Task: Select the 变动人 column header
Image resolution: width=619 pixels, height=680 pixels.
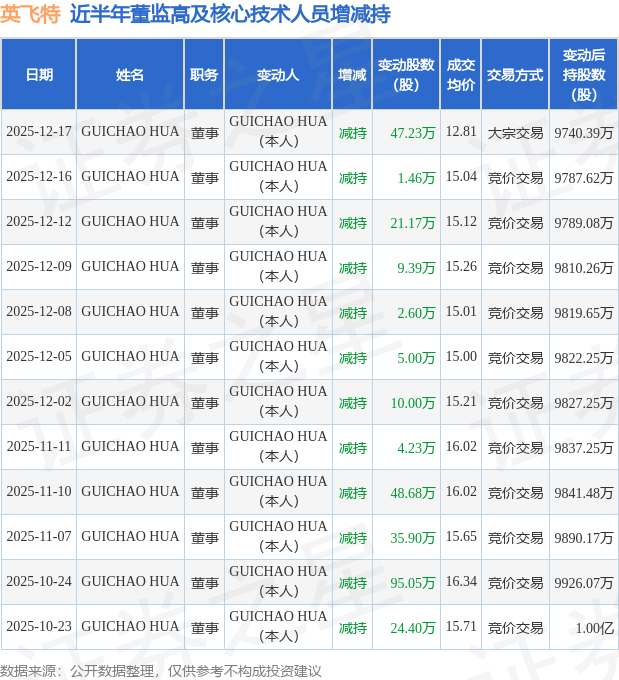Action: coord(278,75)
